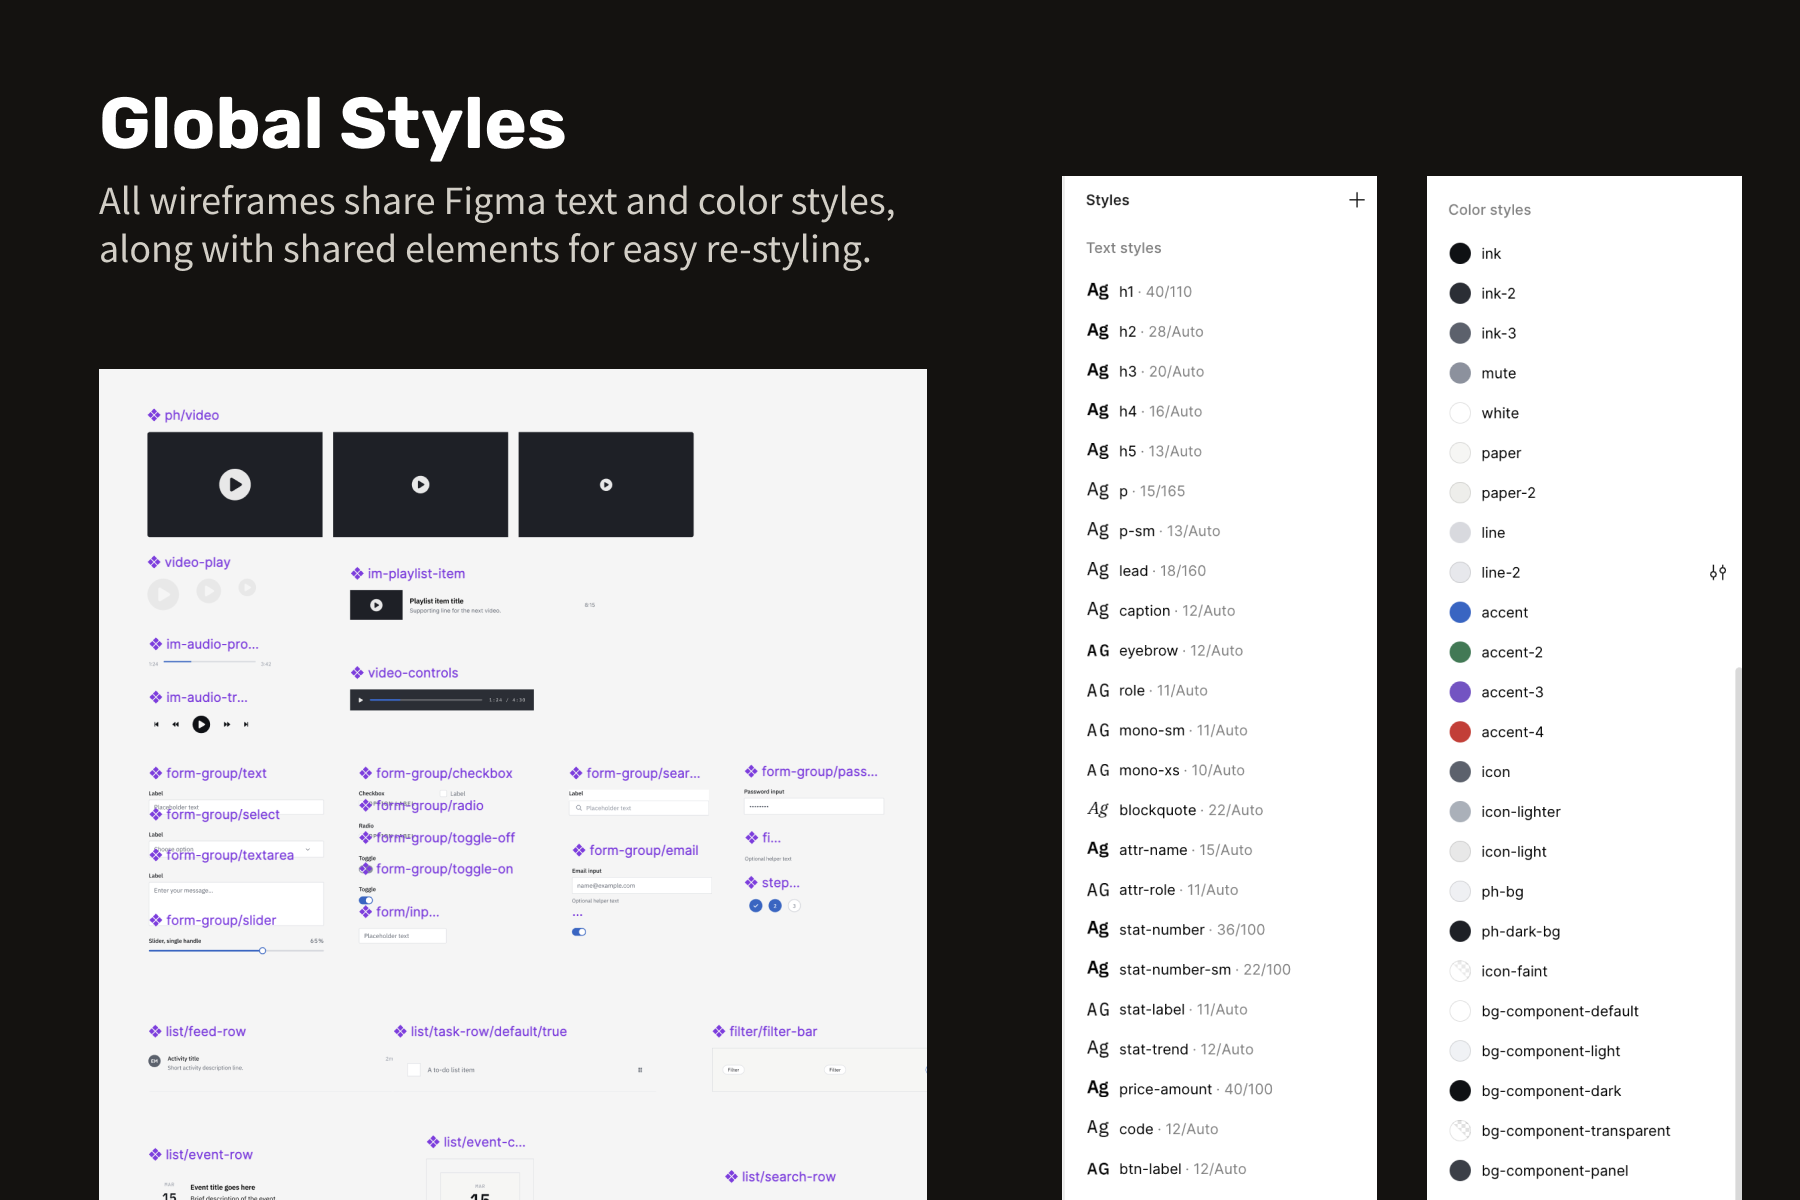1800x1200 pixels.
Task: Check the task-row to-do checkbox
Action: point(414,1070)
